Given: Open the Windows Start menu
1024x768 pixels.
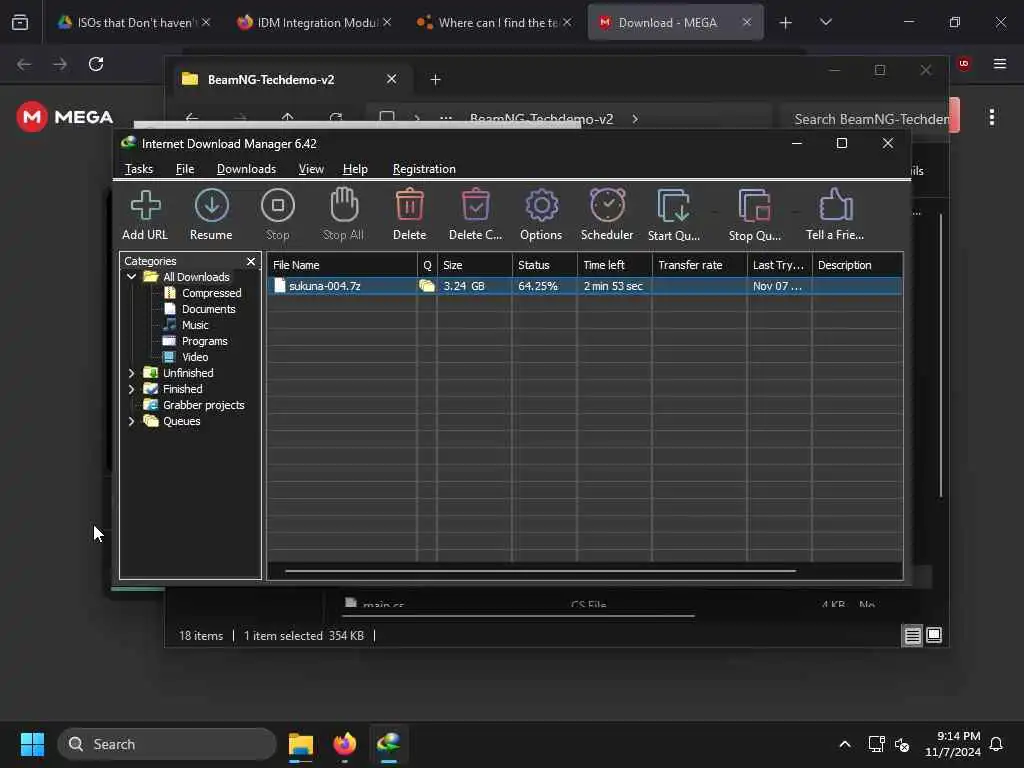Looking at the screenshot, I should [x=32, y=744].
